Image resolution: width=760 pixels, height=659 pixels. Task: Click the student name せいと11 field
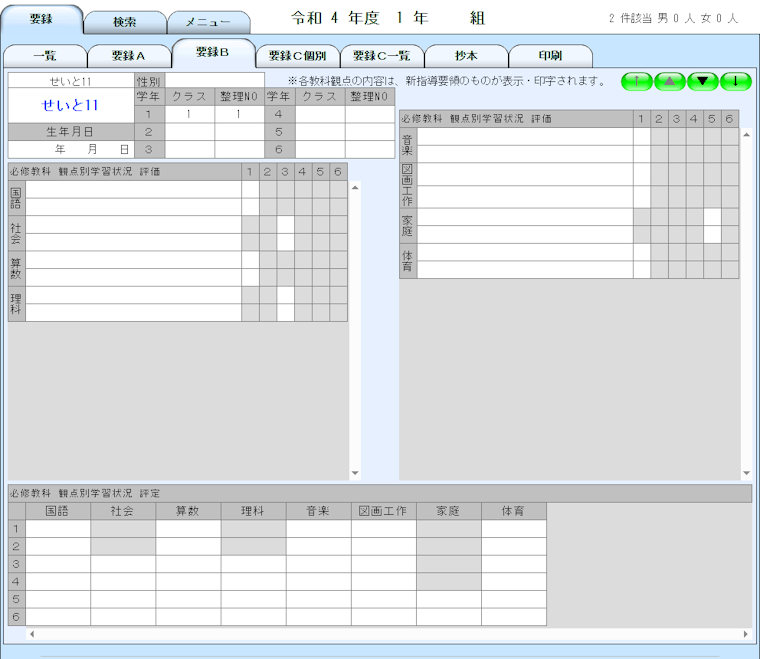pyautogui.click(x=70, y=105)
